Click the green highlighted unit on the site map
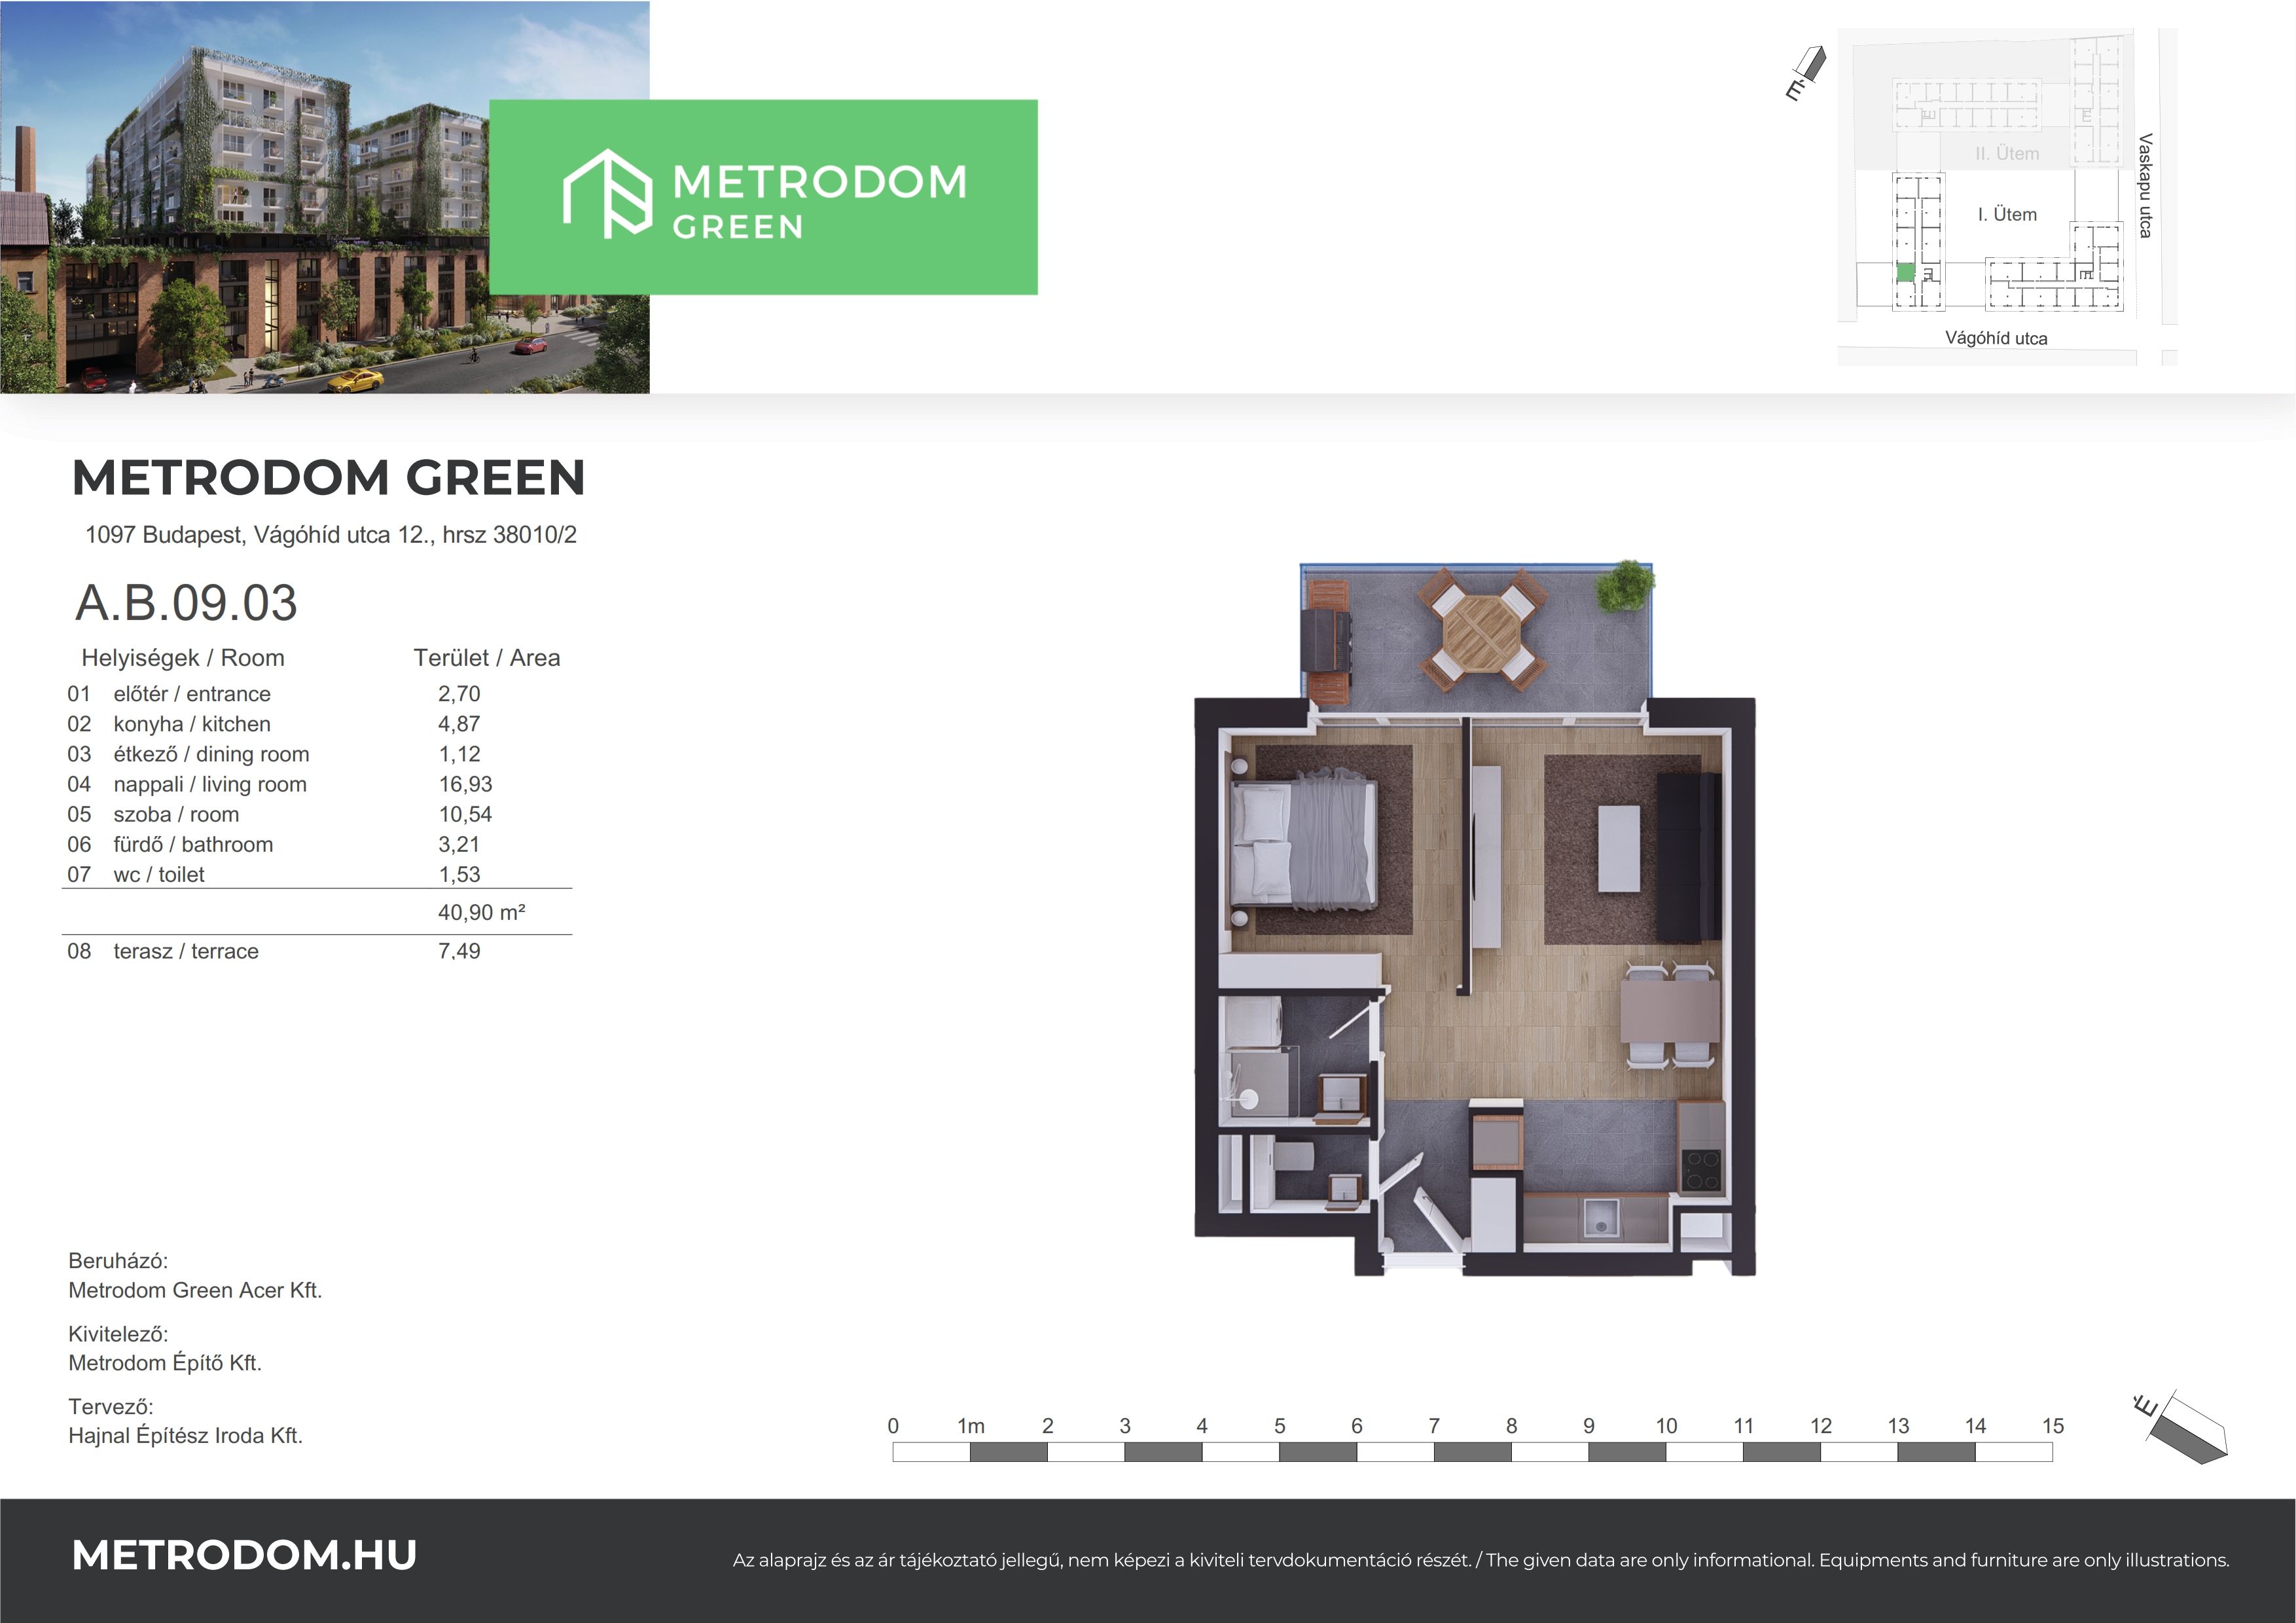2296x1623 pixels. click(x=1906, y=272)
